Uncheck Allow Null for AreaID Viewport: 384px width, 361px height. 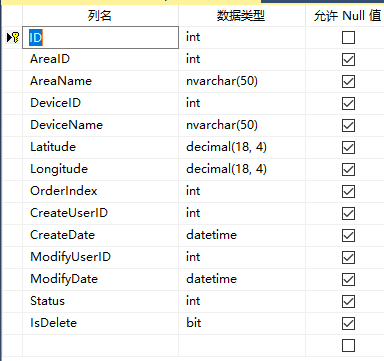tap(348, 59)
